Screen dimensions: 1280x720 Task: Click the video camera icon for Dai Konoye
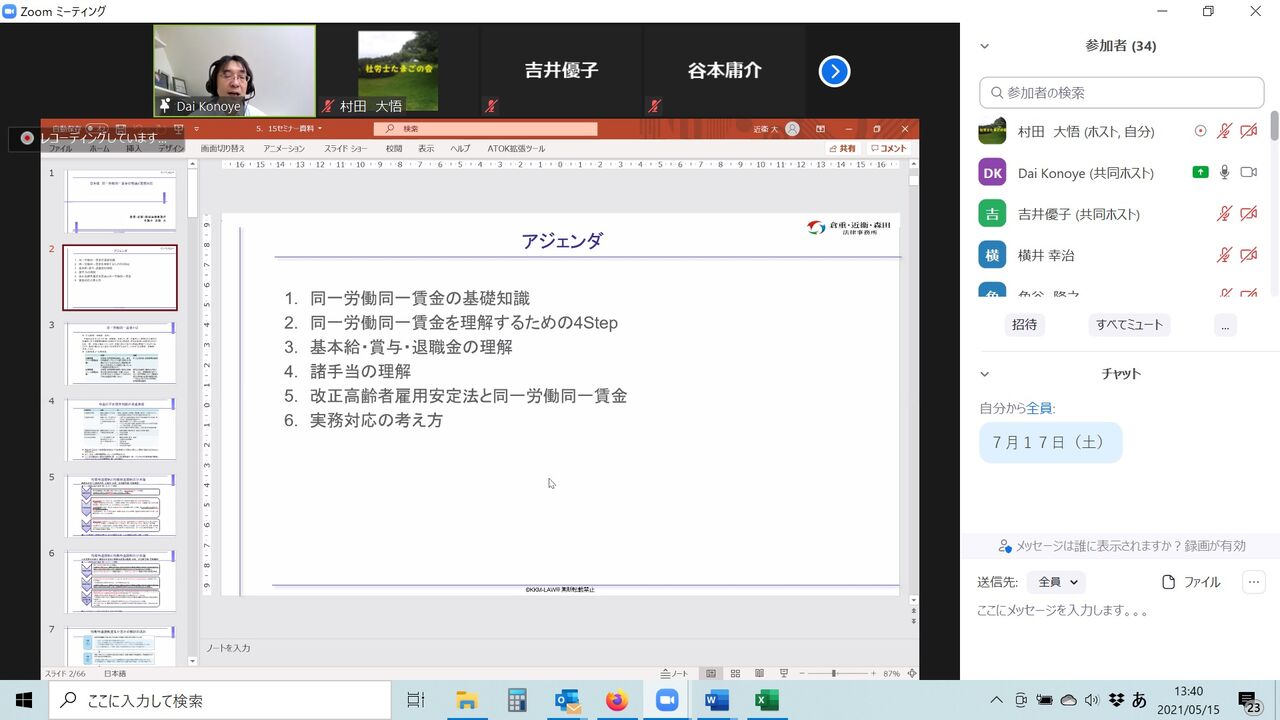coord(1249,172)
